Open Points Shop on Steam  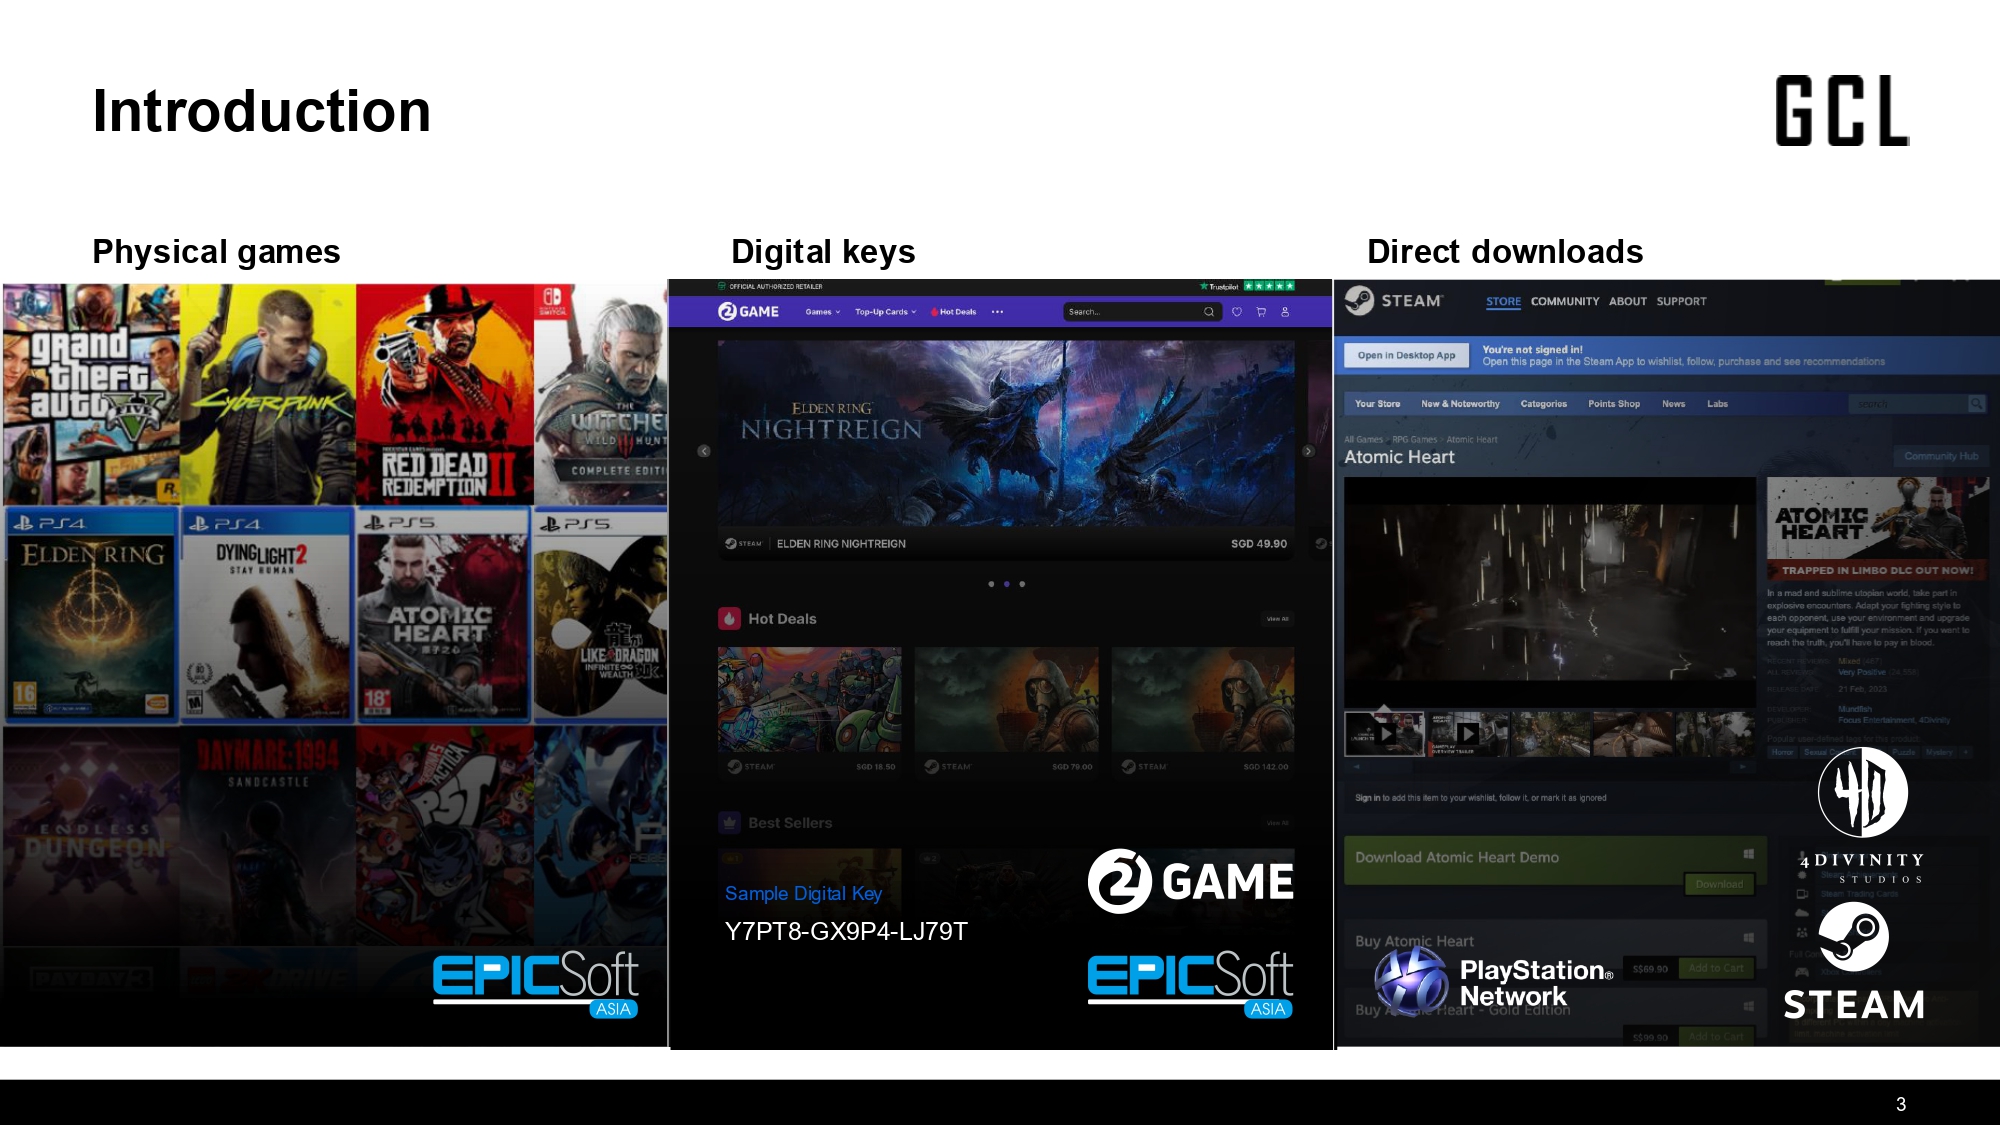coord(1614,404)
